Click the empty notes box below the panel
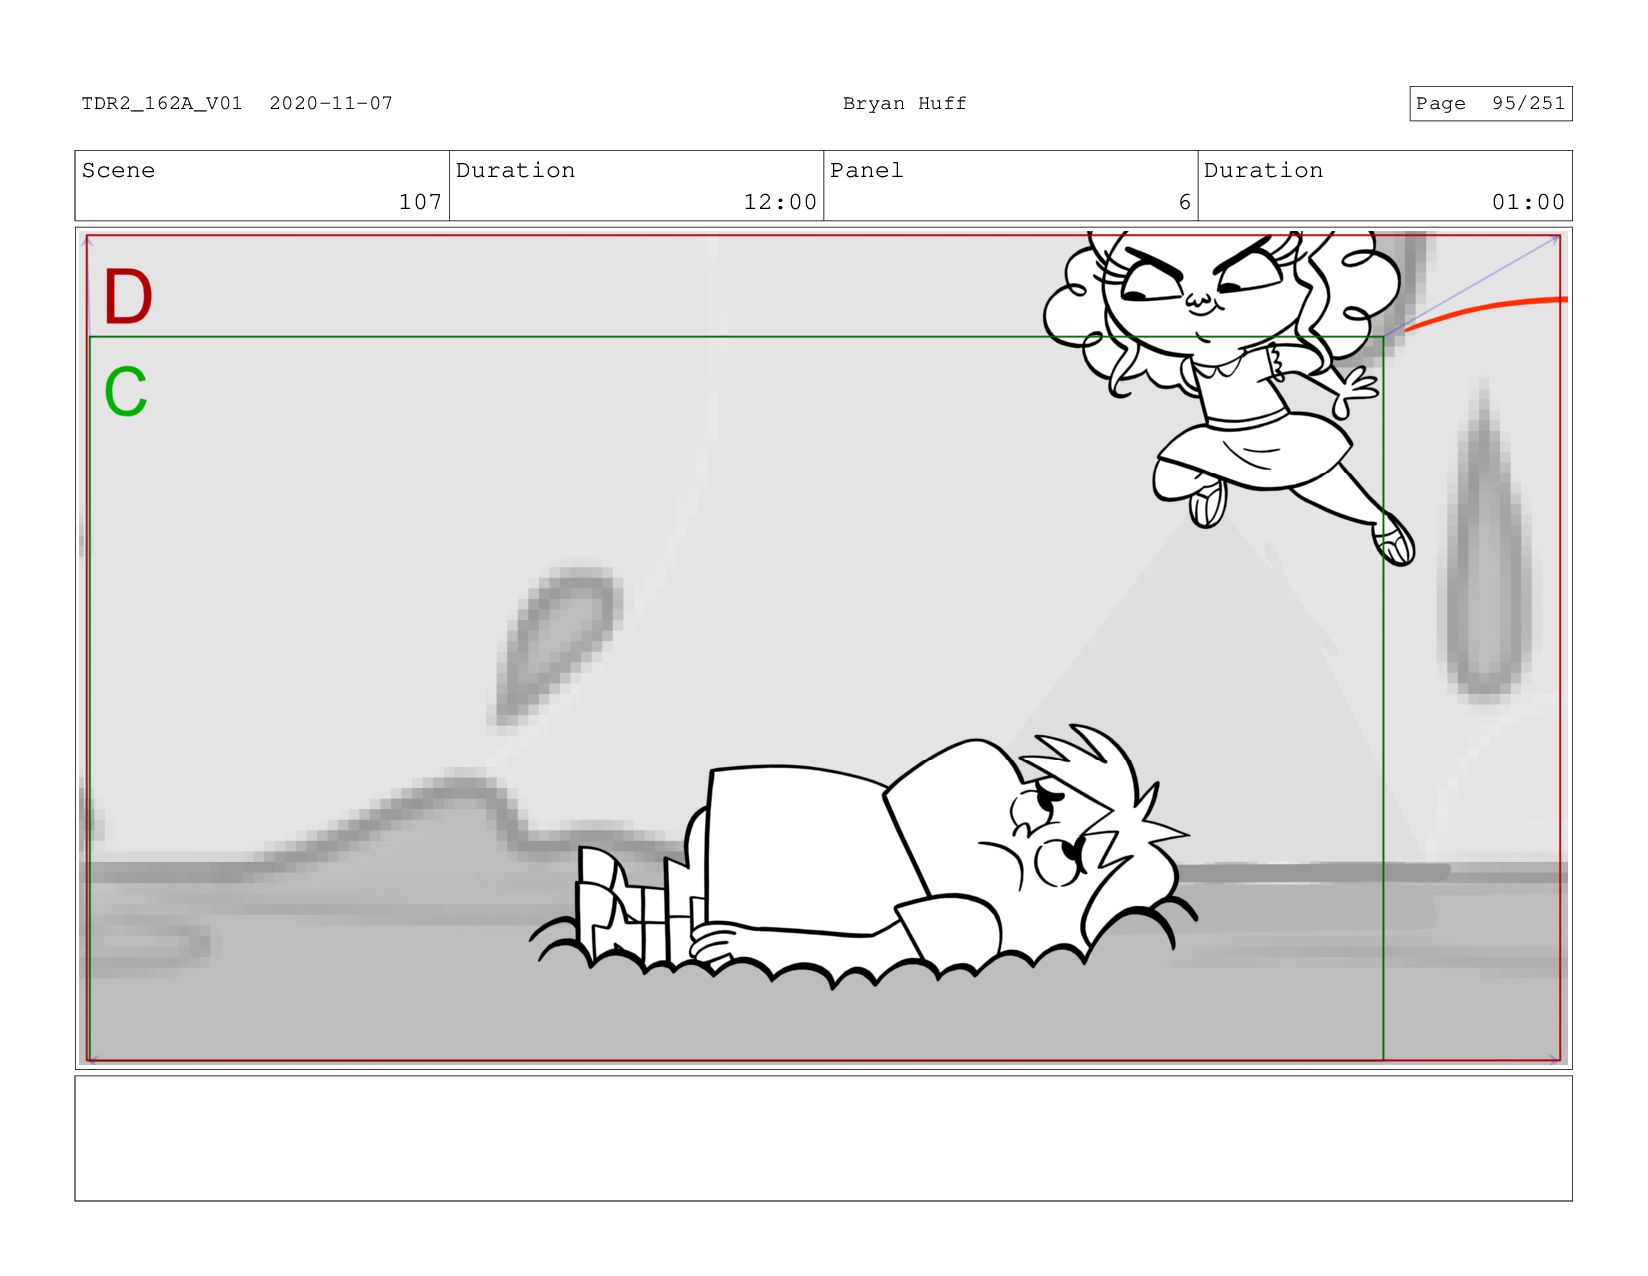Viewport: 1648px width, 1276px height. [823, 1138]
